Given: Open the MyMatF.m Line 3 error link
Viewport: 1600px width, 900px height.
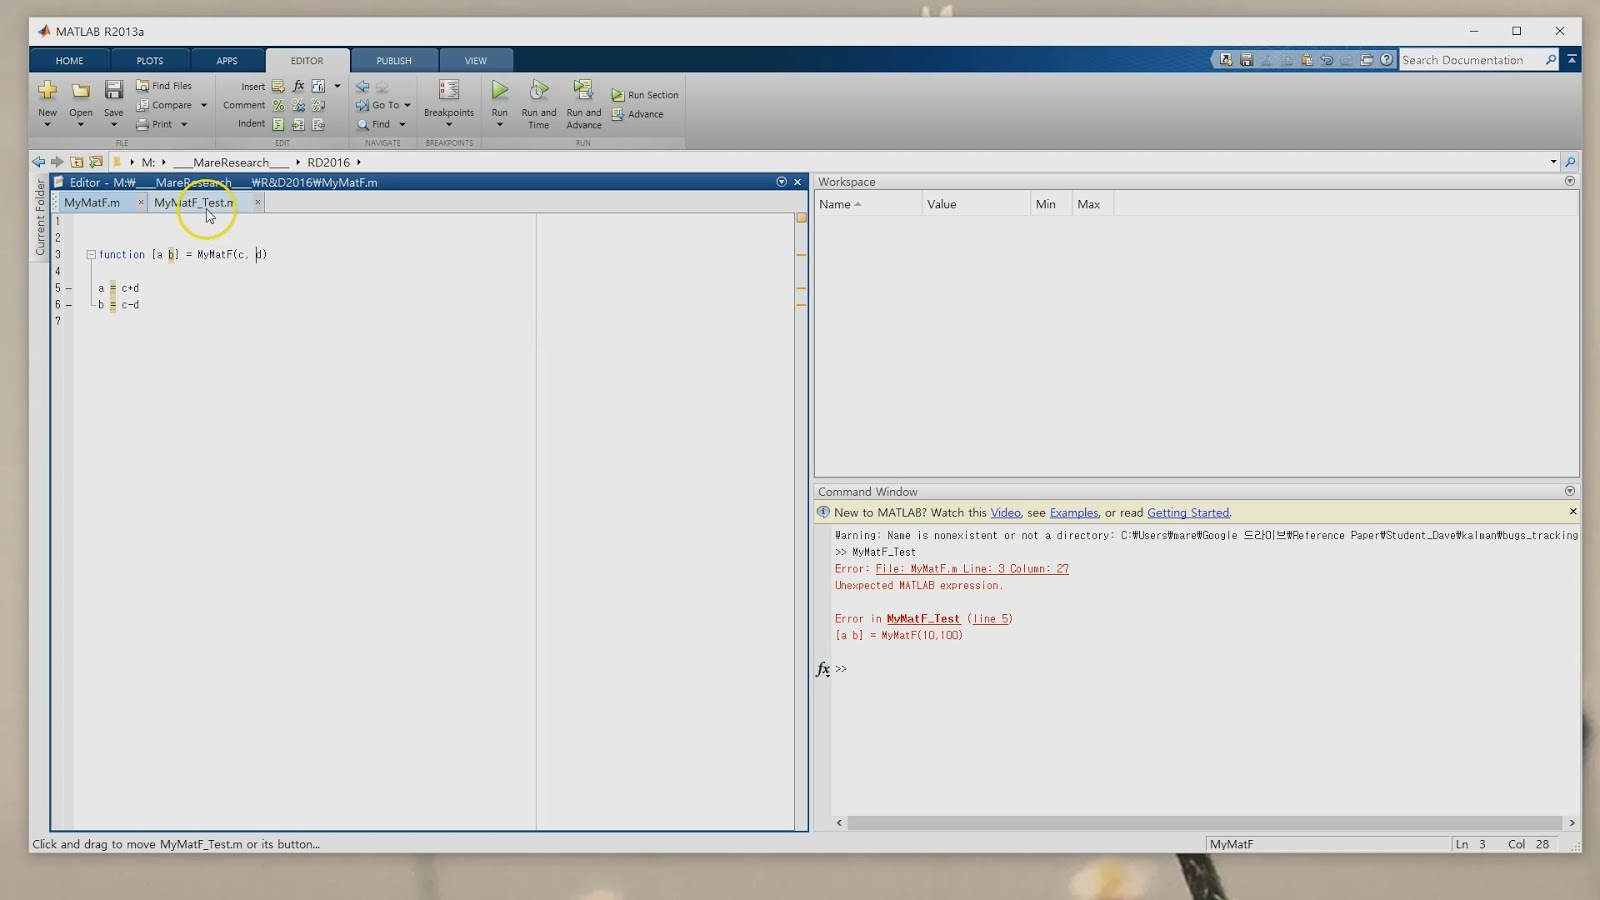Looking at the screenshot, I should [x=972, y=569].
